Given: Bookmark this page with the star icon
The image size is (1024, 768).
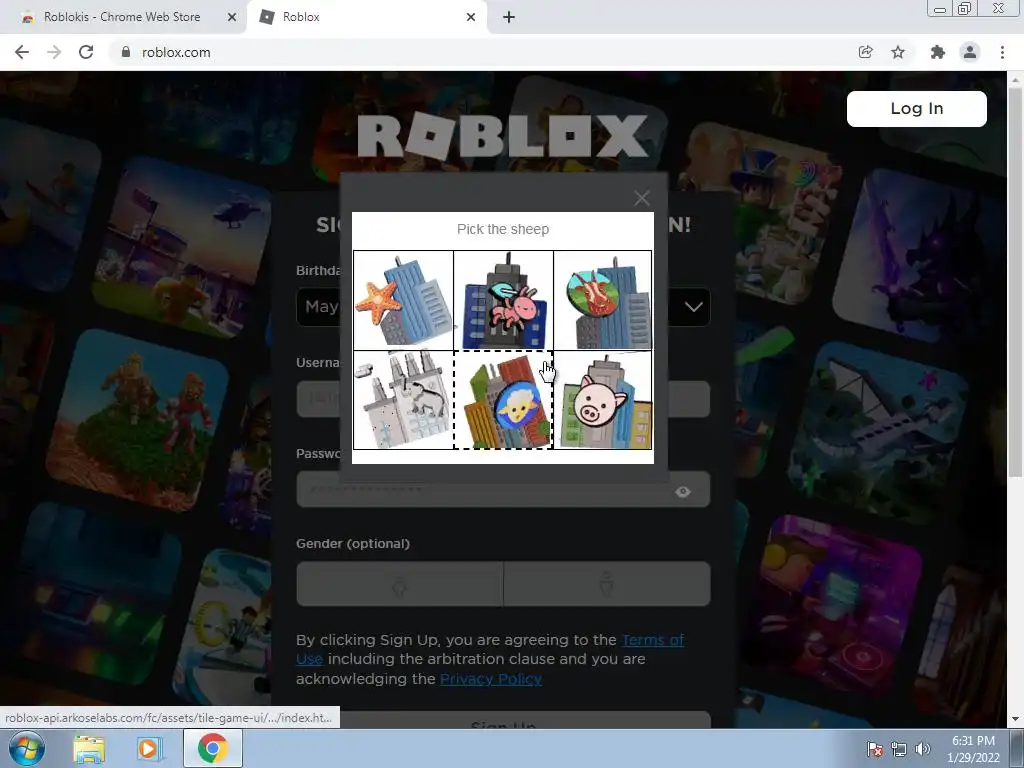Looking at the screenshot, I should click(898, 52).
